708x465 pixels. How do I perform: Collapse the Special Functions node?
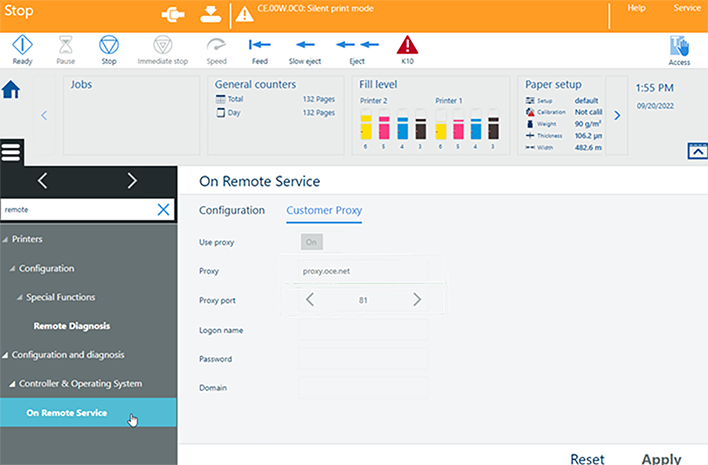click(x=18, y=298)
